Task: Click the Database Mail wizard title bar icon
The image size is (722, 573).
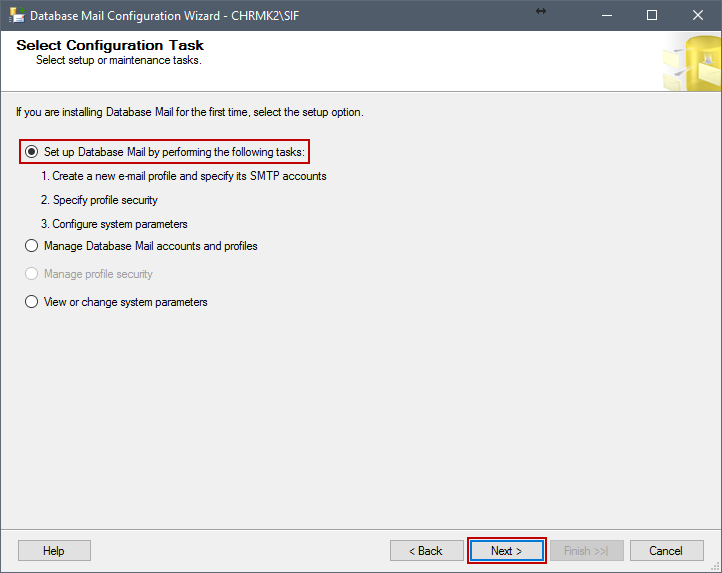Action: click(17, 15)
